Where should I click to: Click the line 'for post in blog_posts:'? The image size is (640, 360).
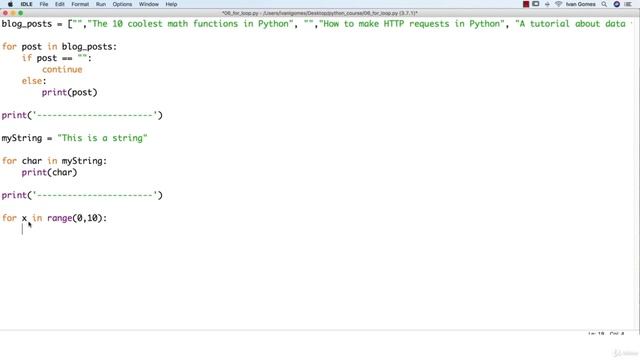click(59, 47)
